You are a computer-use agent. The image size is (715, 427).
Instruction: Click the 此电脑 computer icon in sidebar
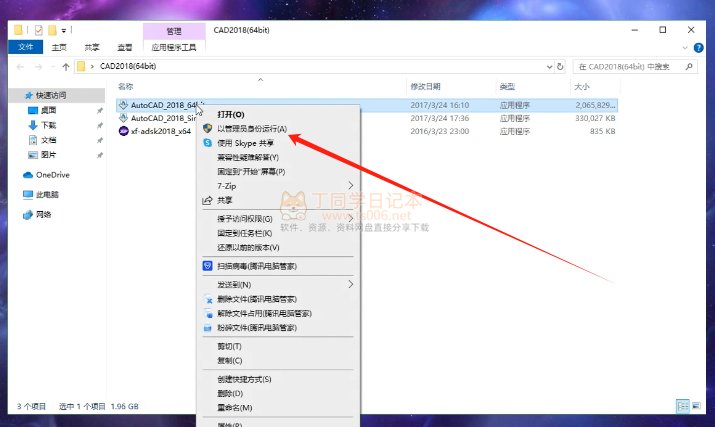[28, 195]
